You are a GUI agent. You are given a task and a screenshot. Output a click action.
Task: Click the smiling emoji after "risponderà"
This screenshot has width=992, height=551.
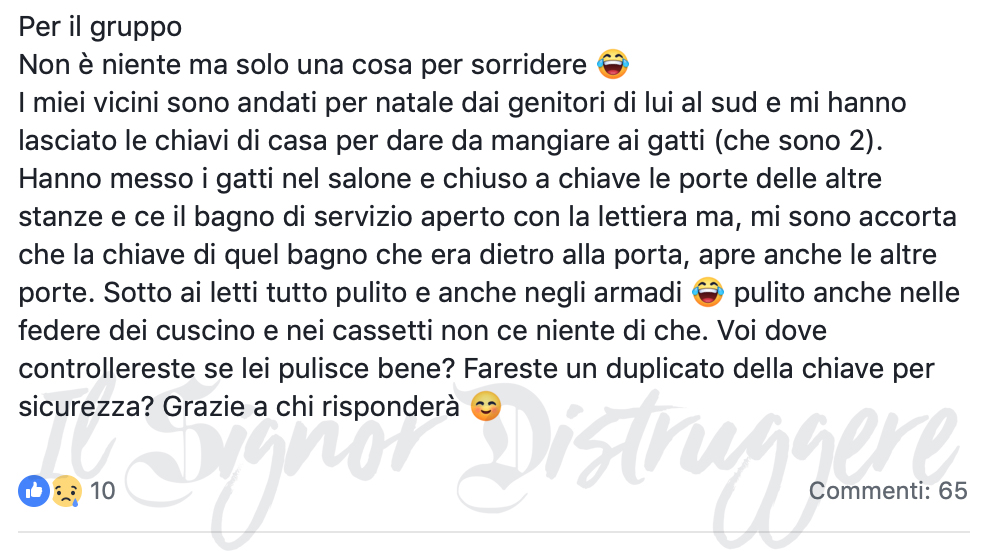(x=486, y=406)
